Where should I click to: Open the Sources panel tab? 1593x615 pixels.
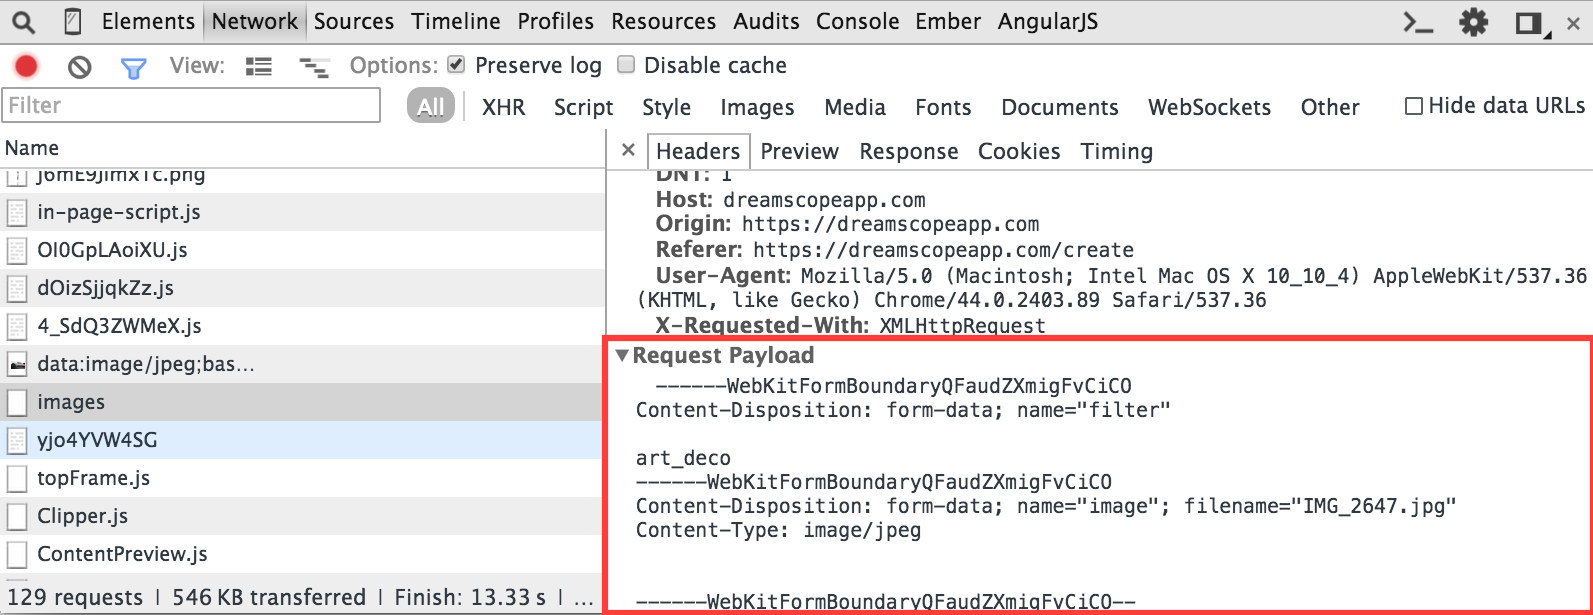tap(354, 21)
